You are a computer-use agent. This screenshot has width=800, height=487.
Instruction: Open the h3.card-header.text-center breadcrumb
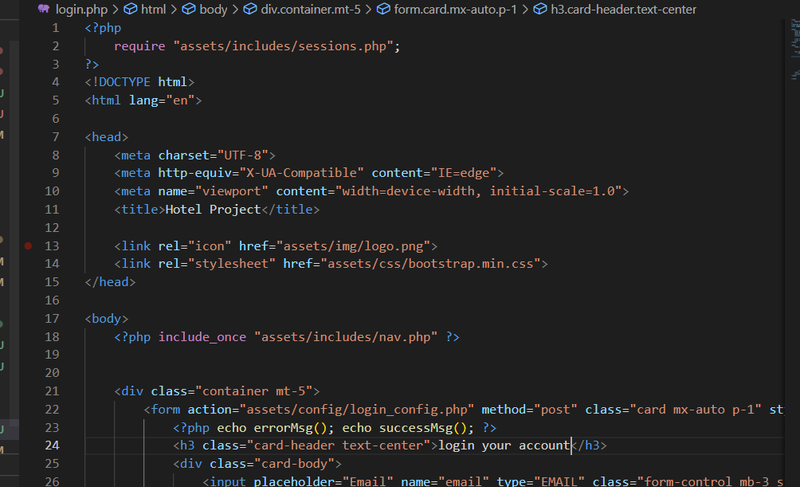[x=623, y=9]
